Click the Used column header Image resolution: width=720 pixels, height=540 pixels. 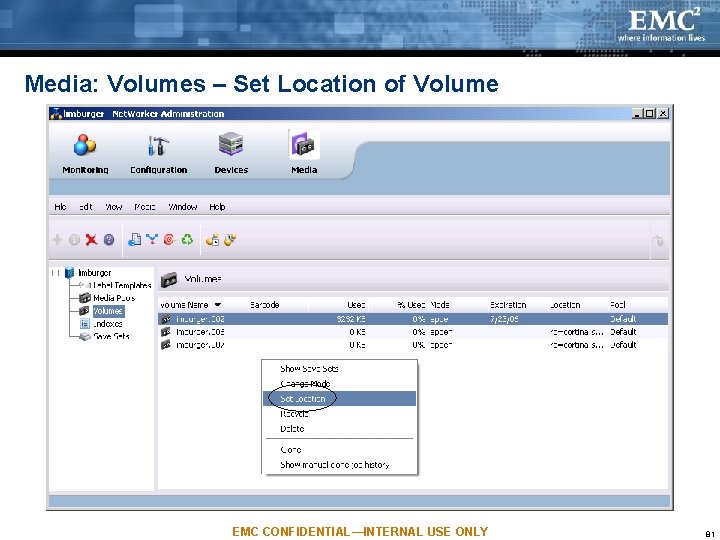coord(356,305)
